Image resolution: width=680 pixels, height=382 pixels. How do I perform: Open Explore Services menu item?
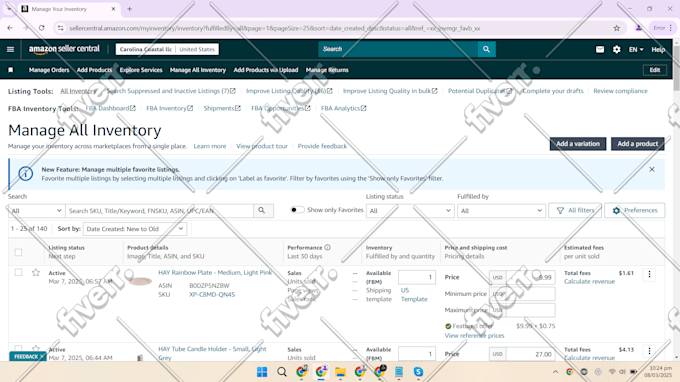pyautogui.click(x=141, y=70)
